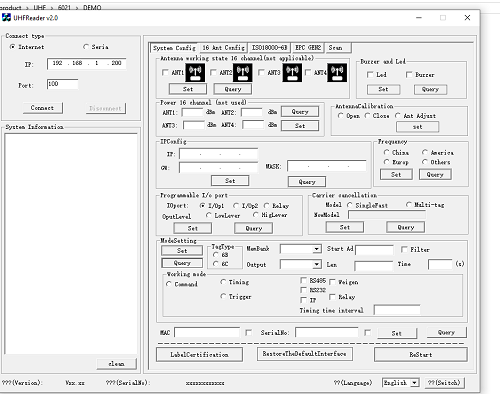
Task: Choose Command working mode
Action: (x=169, y=284)
